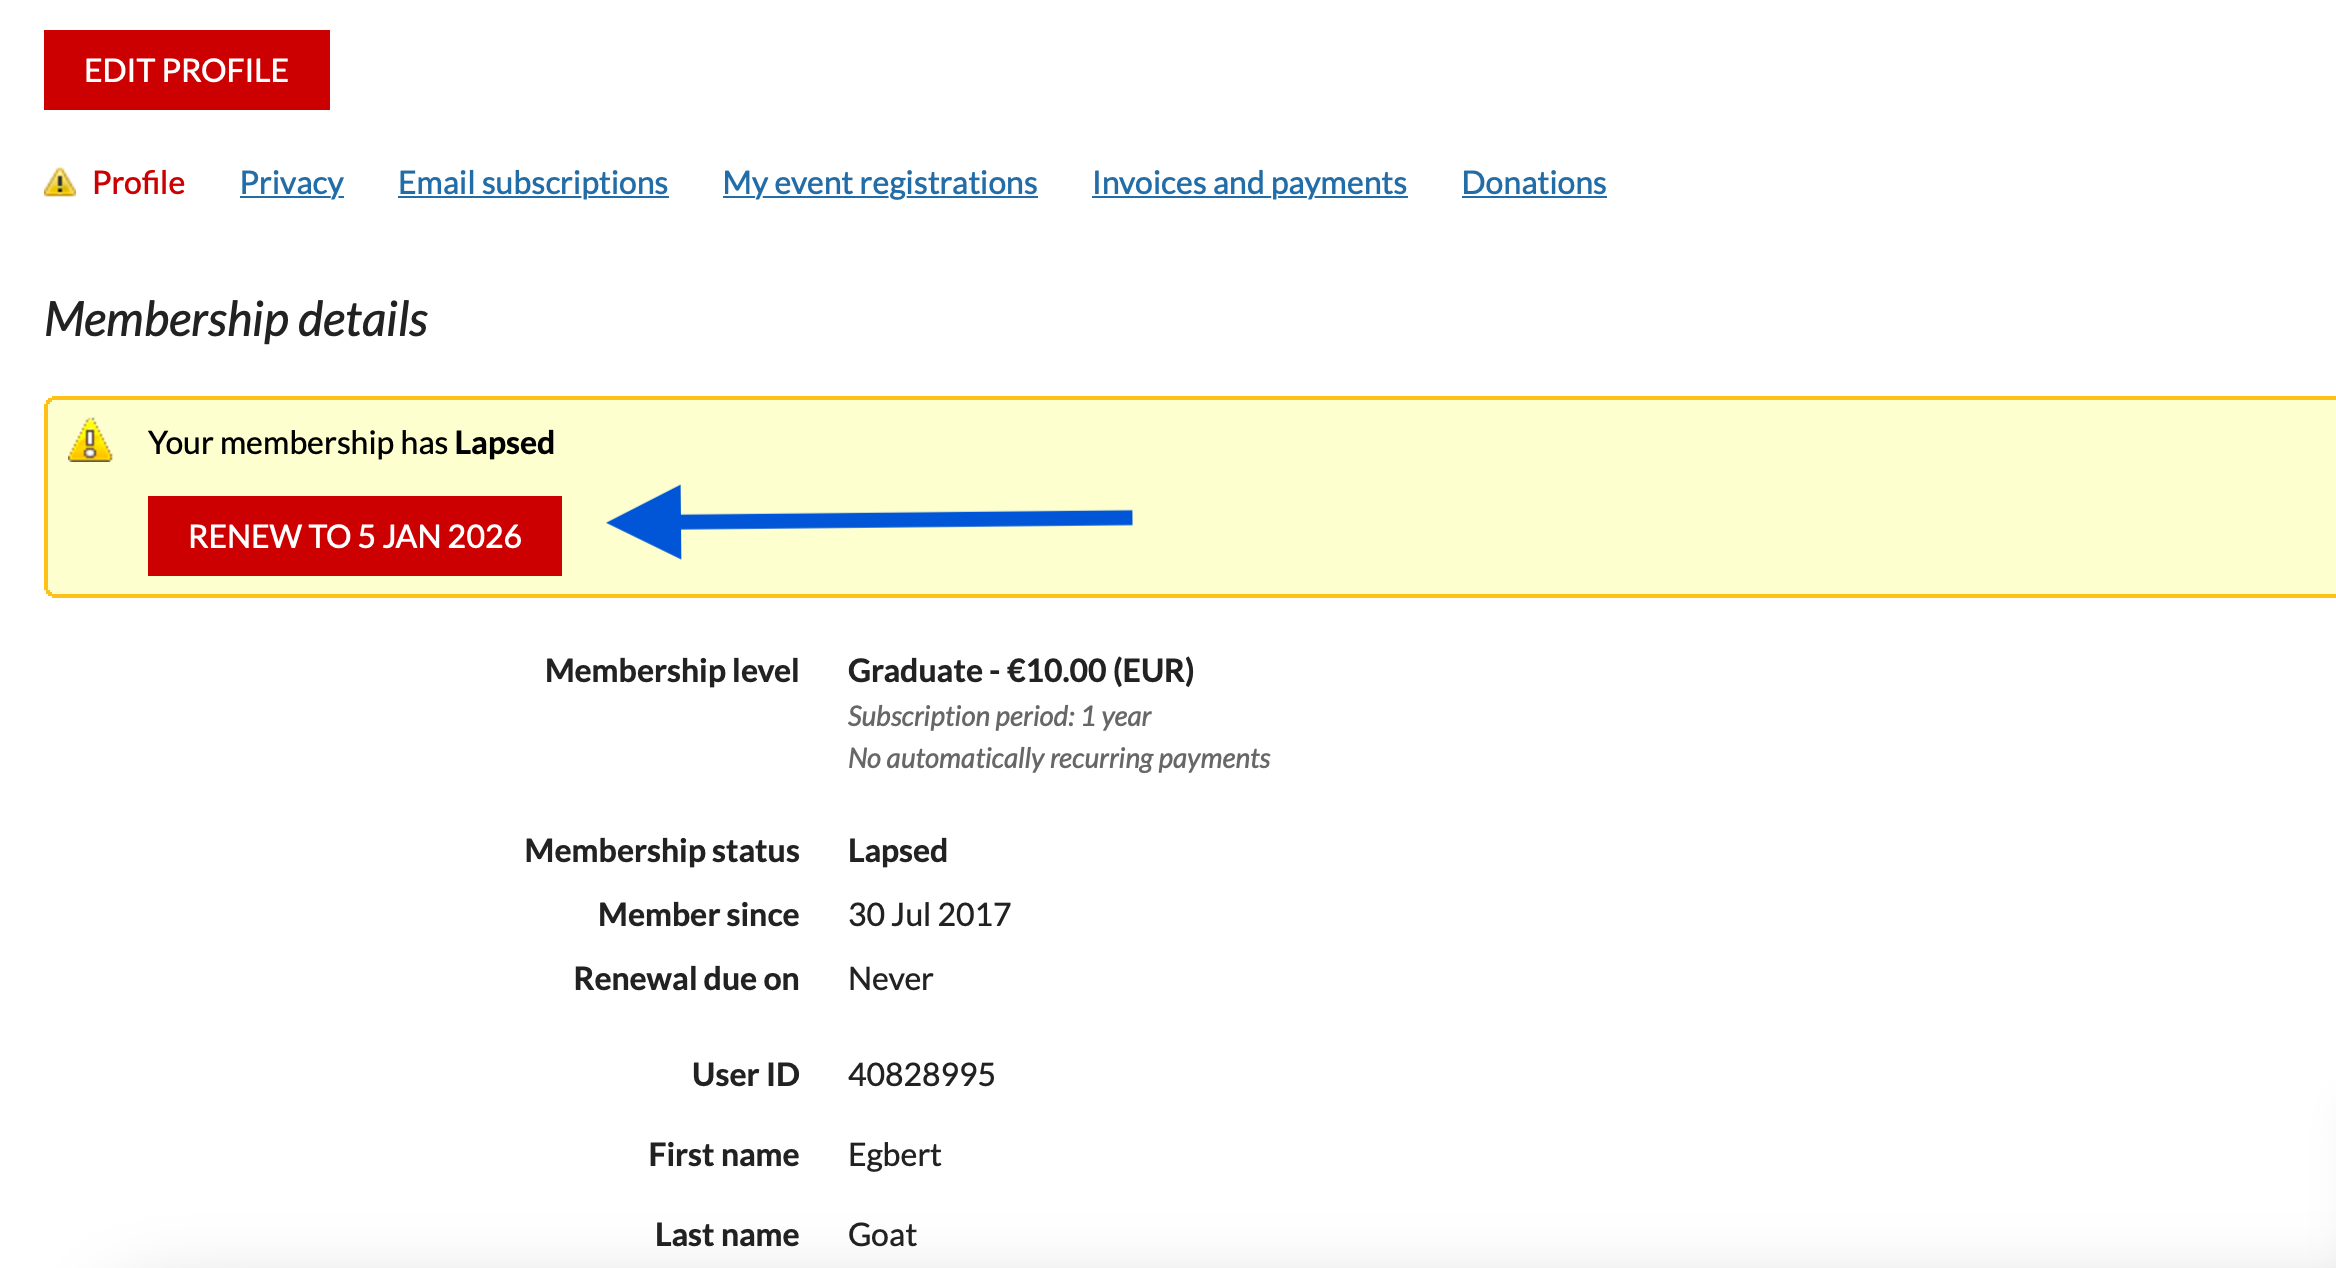
Task: Click the Membership details heading
Action: [x=236, y=320]
